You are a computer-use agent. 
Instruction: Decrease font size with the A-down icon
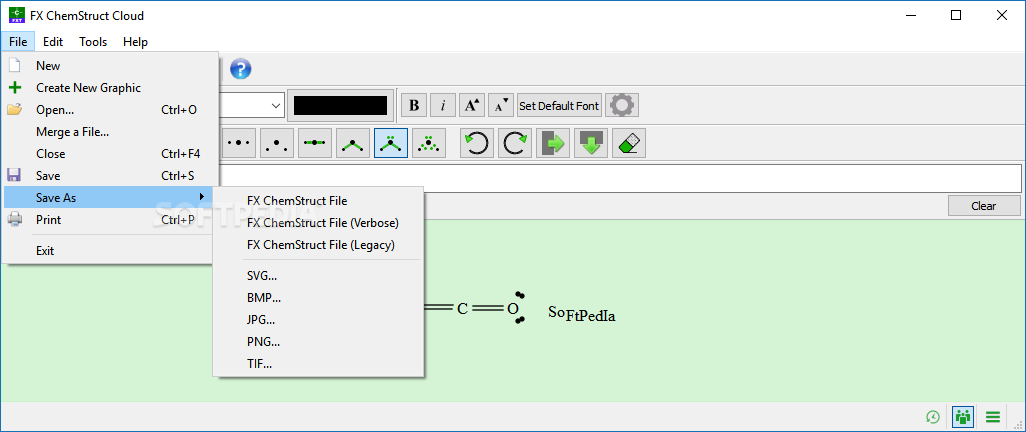(501, 105)
